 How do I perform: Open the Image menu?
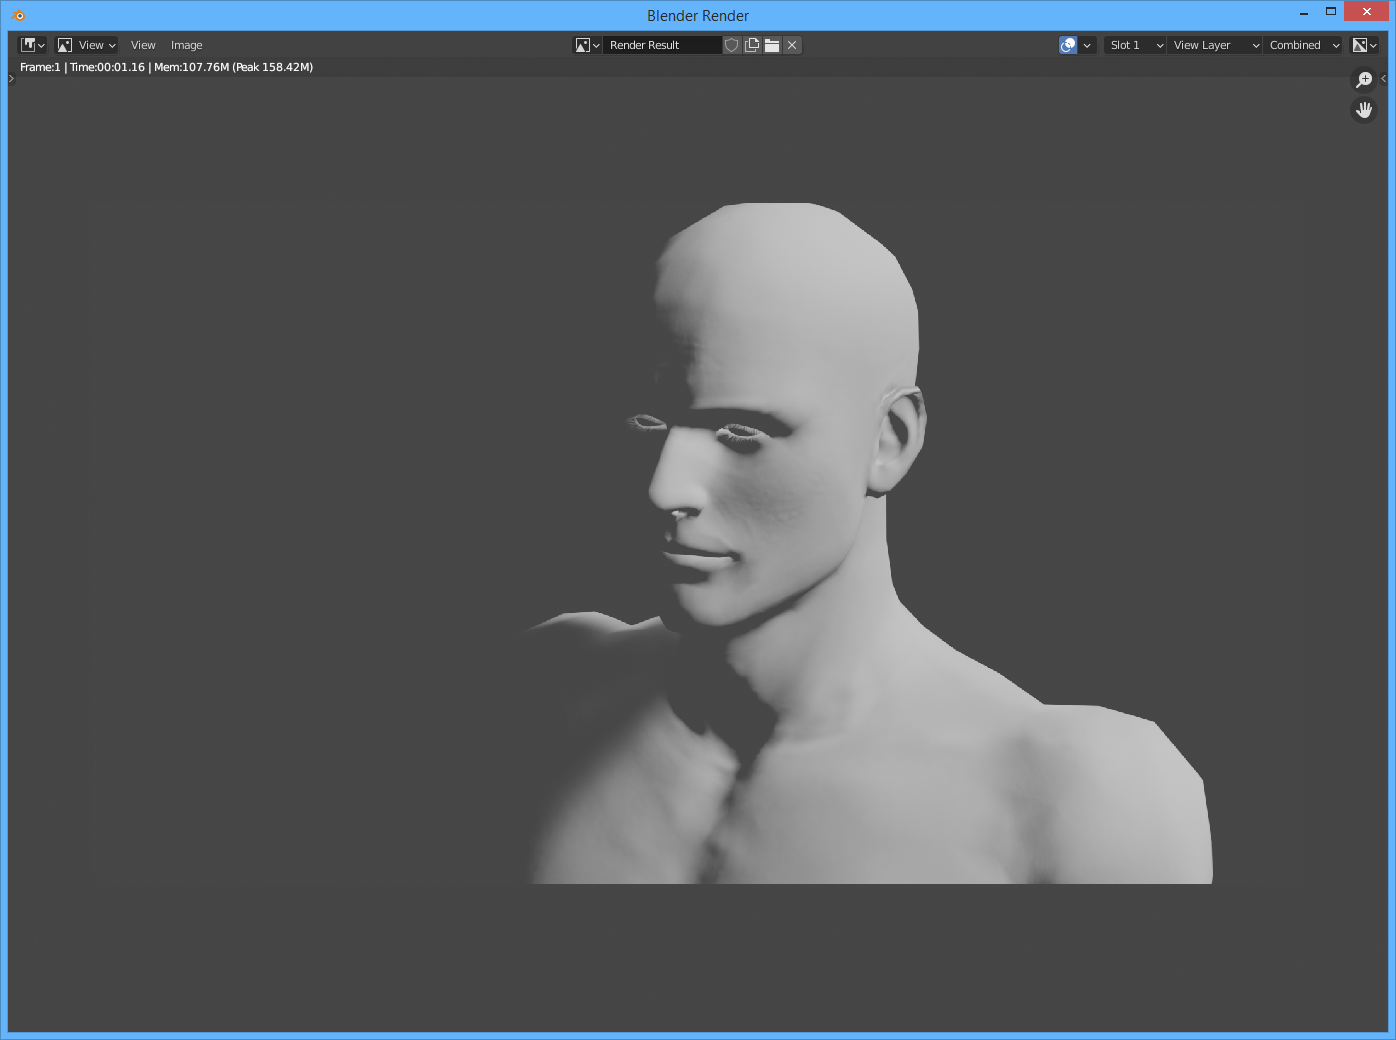(x=186, y=45)
